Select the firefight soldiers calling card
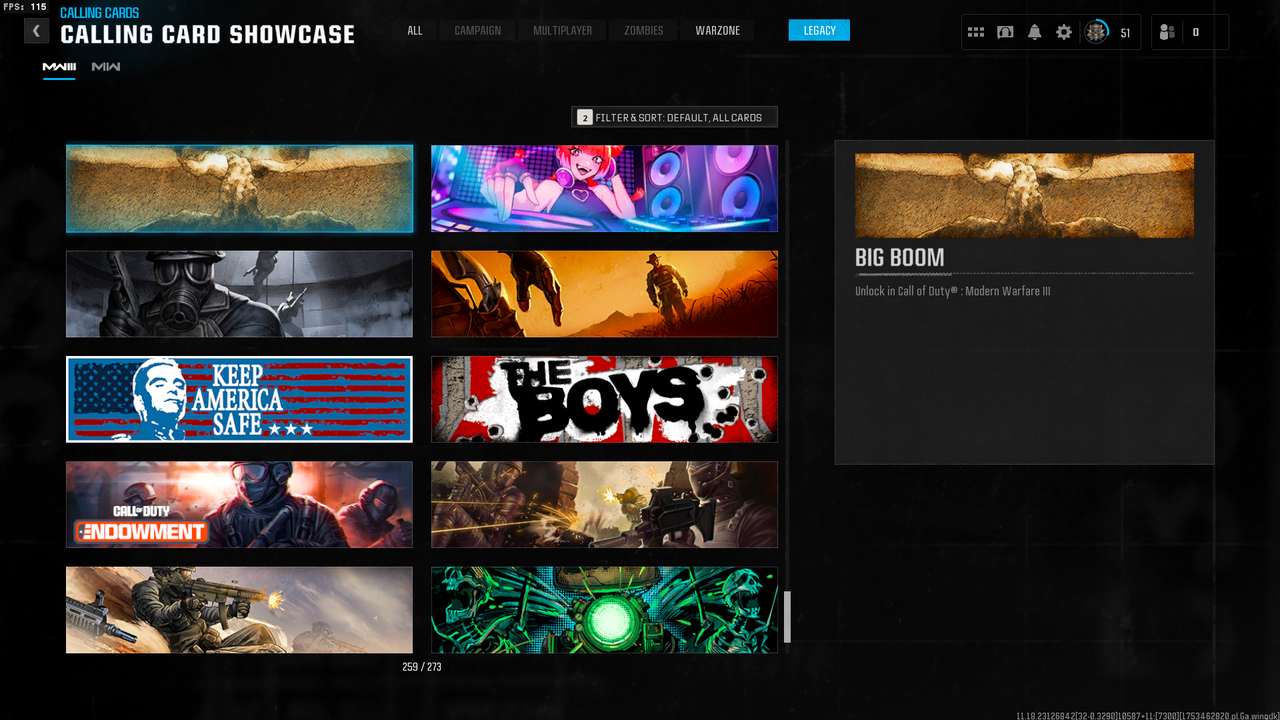Image resolution: width=1280 pixels, height=720 pixels. [604, 504]
